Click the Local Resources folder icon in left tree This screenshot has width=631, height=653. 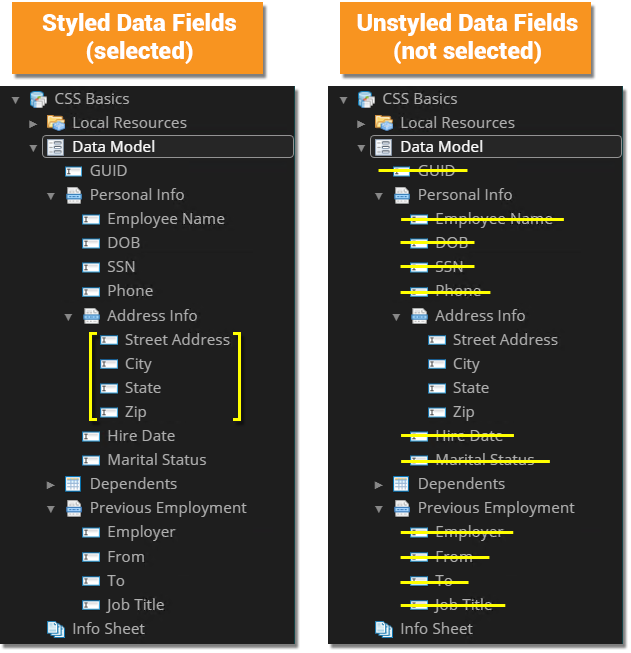[56, 123]
